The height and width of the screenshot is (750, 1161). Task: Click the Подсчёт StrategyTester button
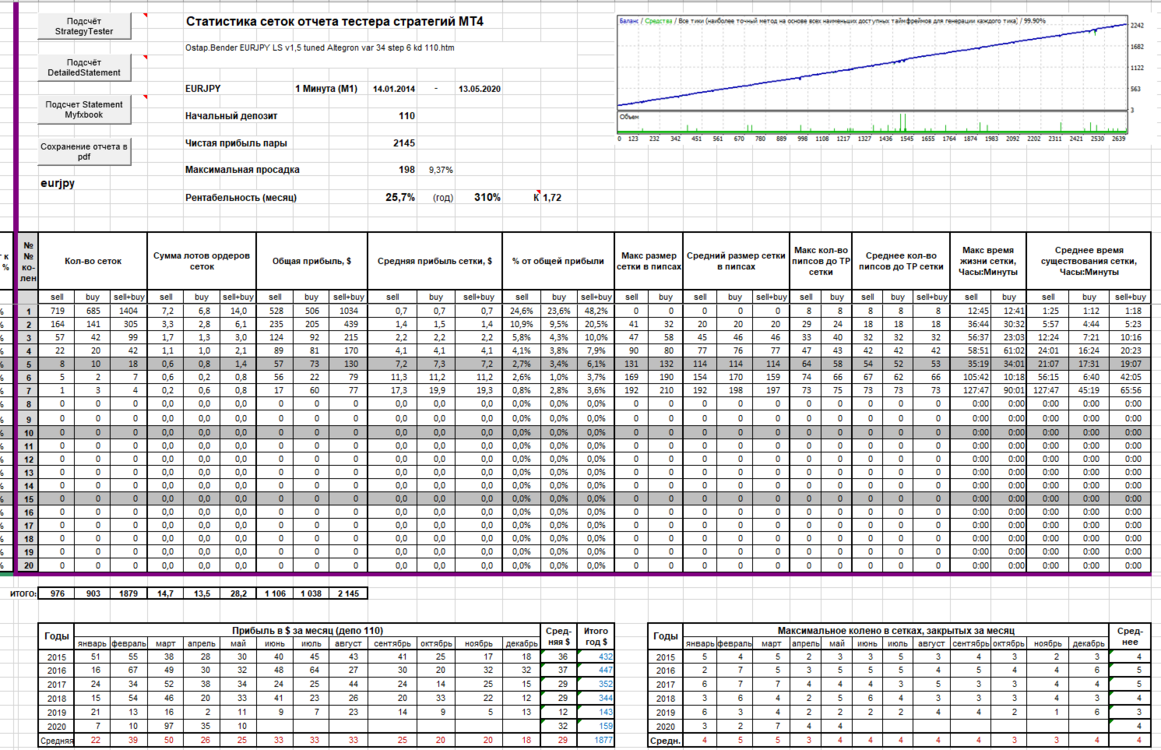click(x=84, y=27)
